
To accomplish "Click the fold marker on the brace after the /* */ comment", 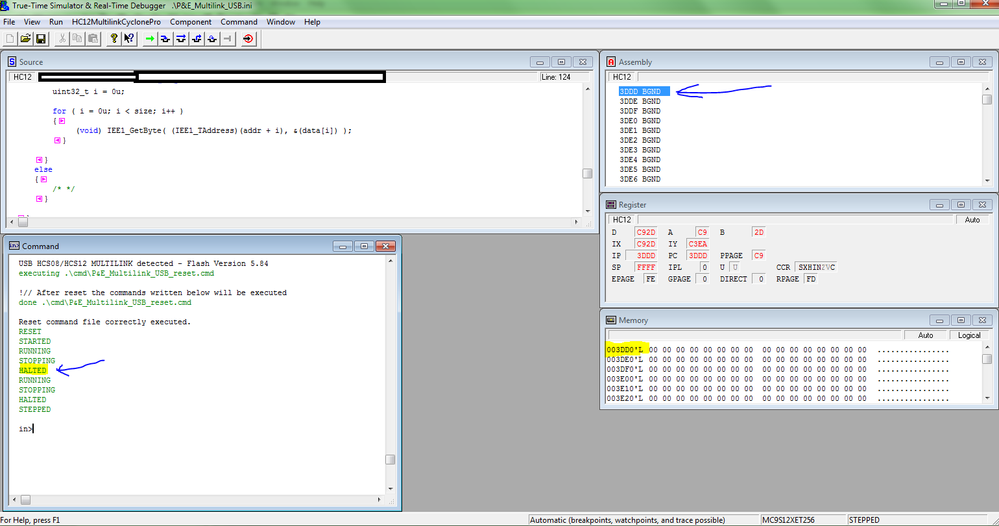I will 39,199.
